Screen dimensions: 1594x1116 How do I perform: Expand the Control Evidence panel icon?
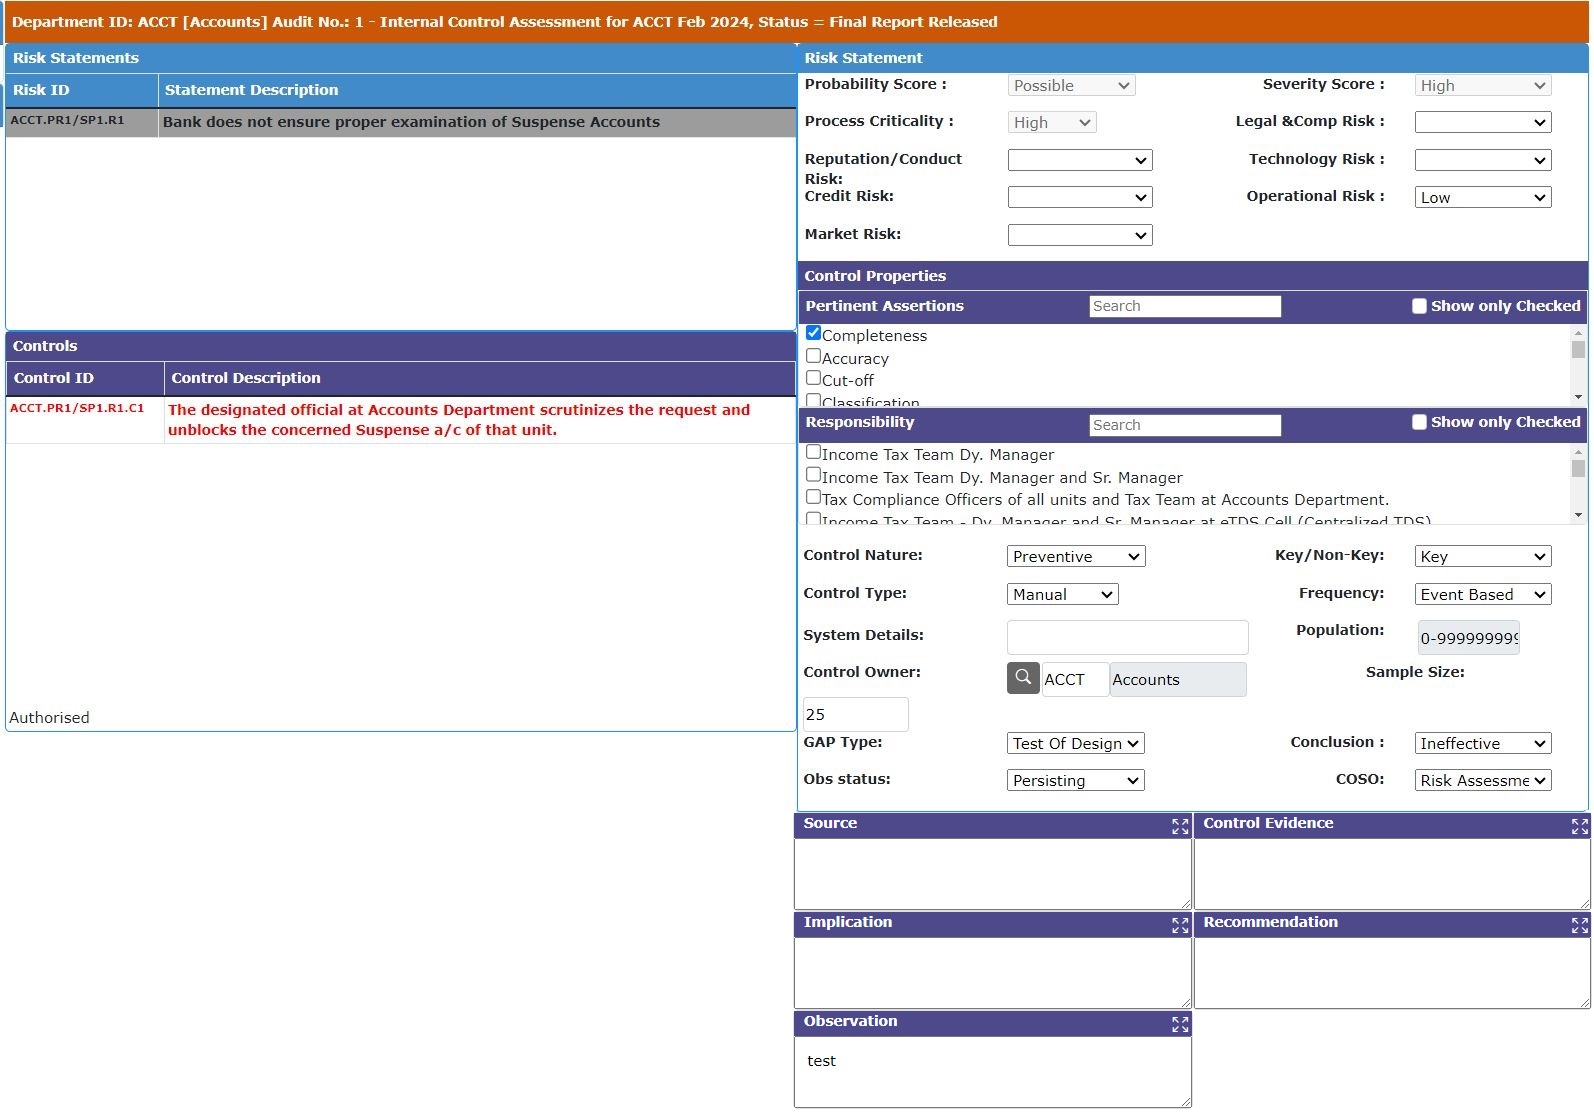pyautogui.click(x=1580, y=826)
